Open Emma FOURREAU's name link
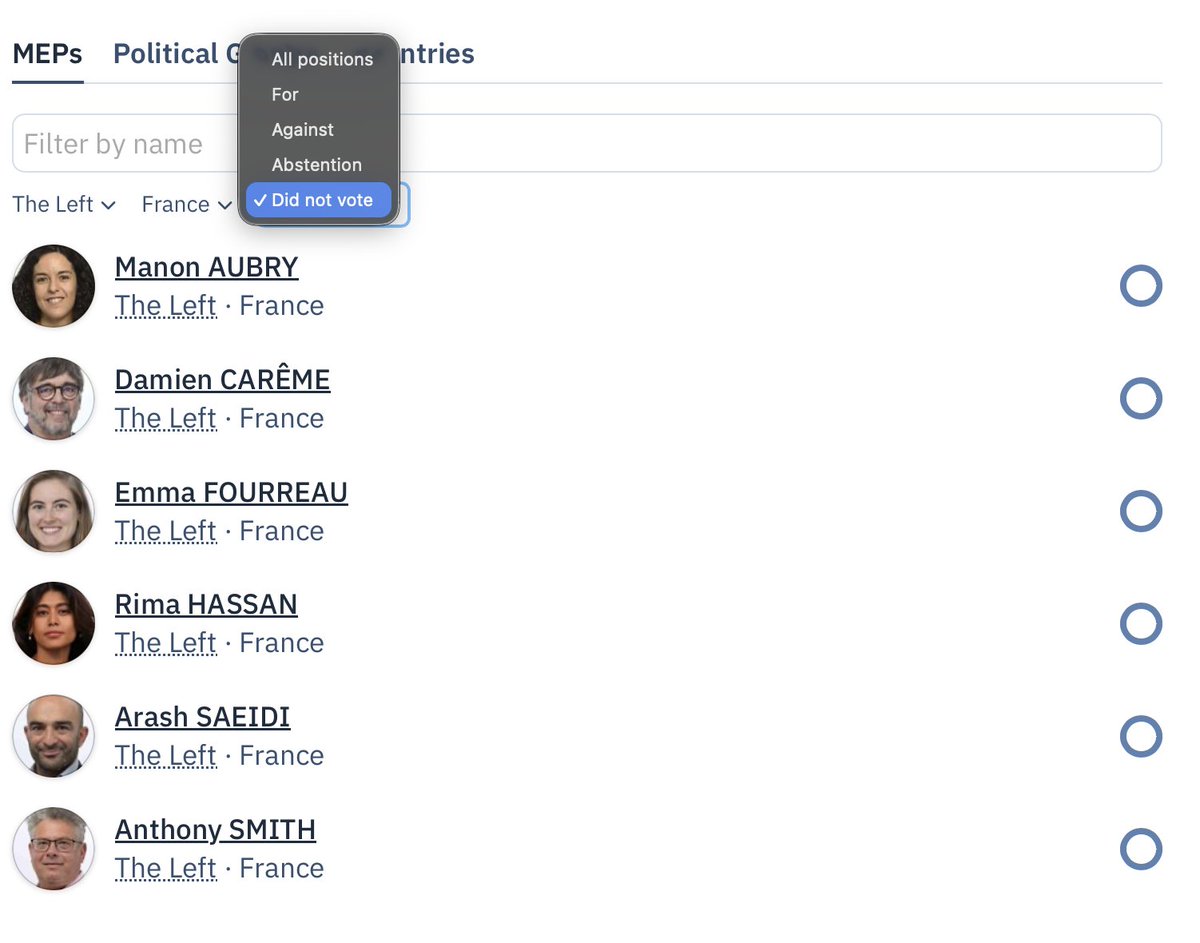 231,492
